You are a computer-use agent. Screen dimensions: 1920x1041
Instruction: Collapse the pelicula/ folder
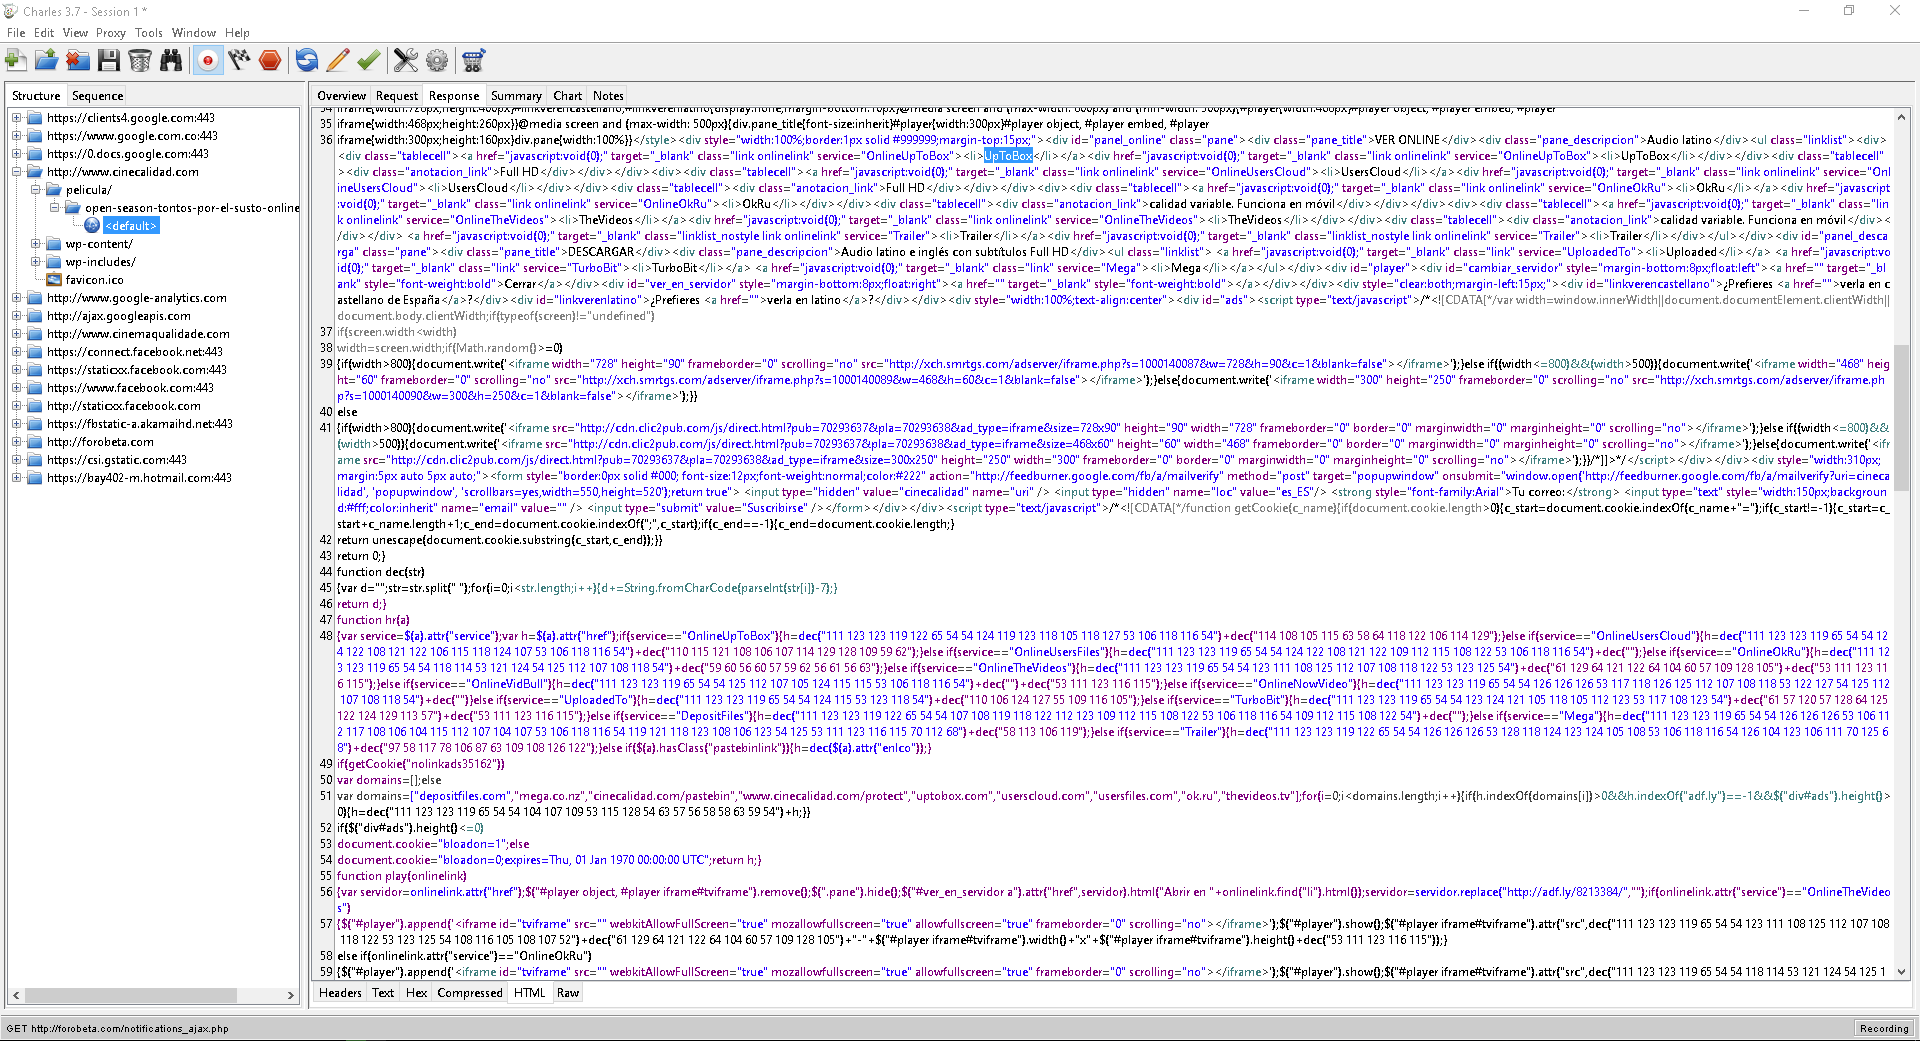coord(36,190)
